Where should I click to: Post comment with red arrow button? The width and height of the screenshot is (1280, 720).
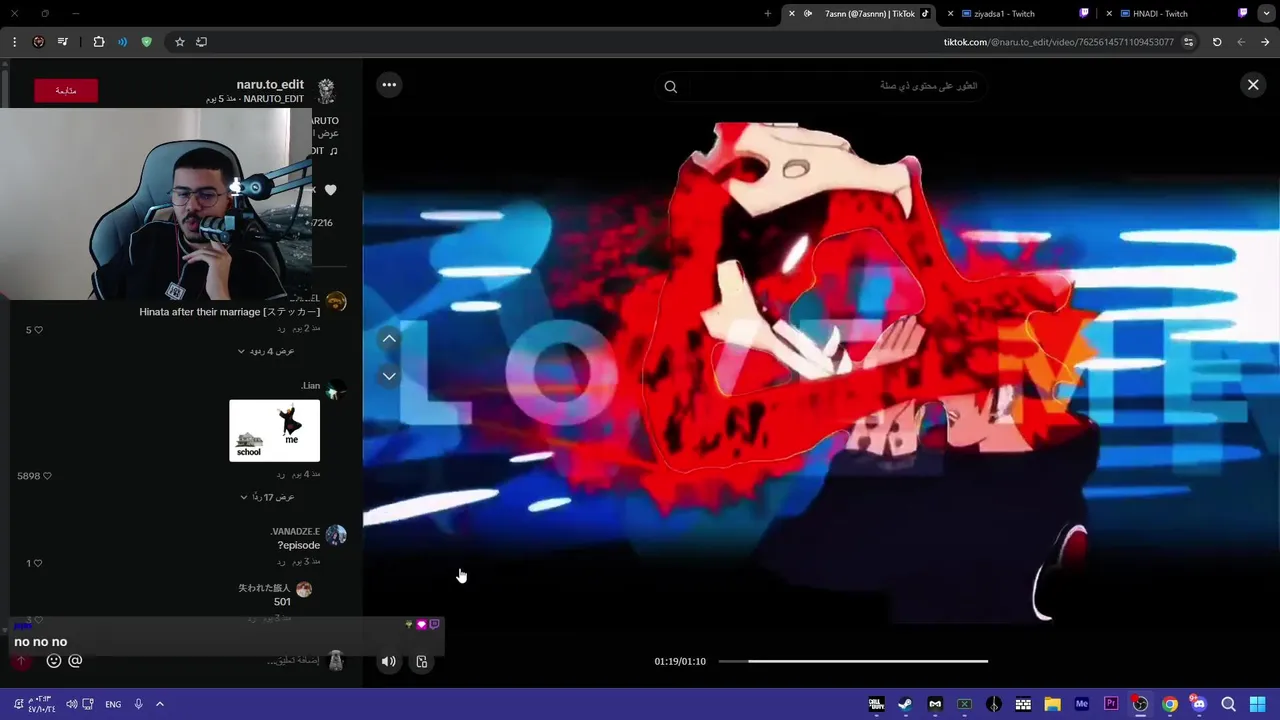pos(20,661)
